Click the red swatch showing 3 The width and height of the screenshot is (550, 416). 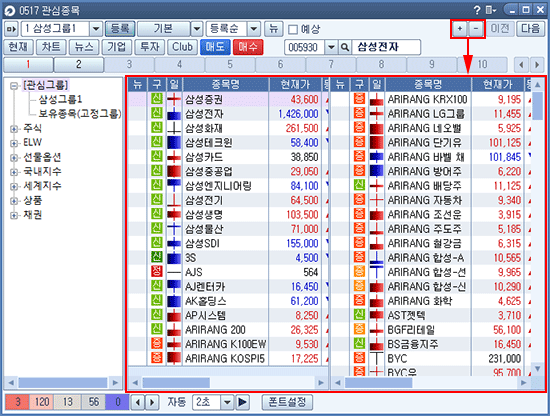18,402
